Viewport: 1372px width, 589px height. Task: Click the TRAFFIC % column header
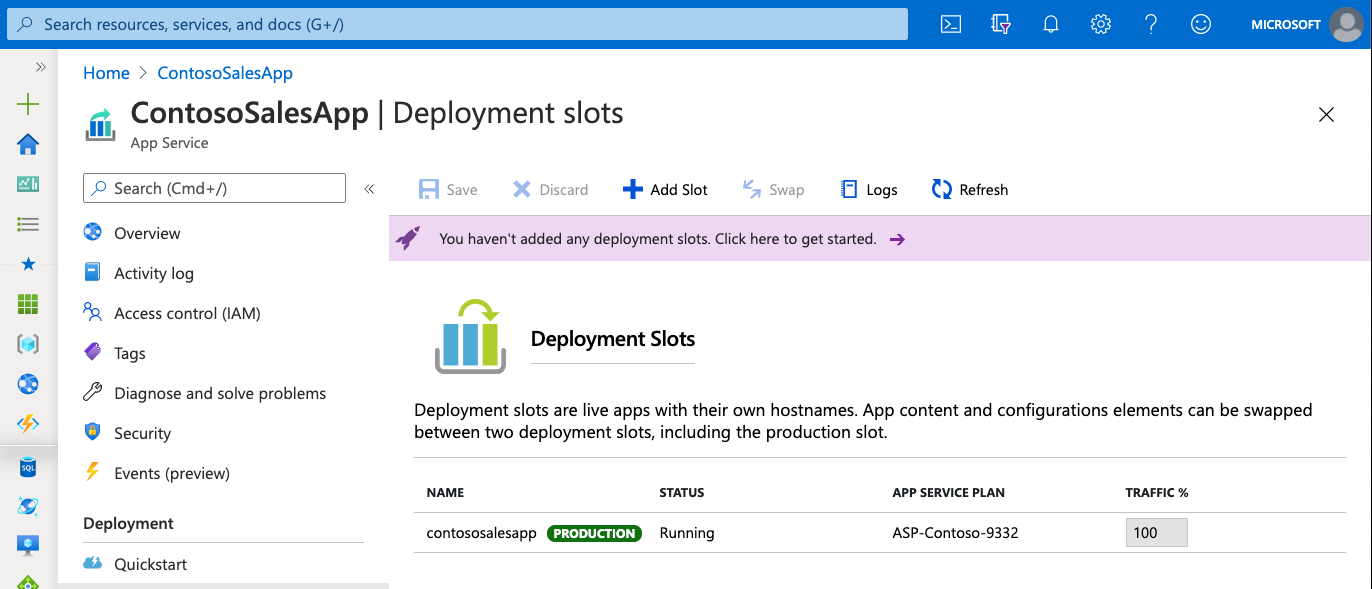coord(1157,493)
